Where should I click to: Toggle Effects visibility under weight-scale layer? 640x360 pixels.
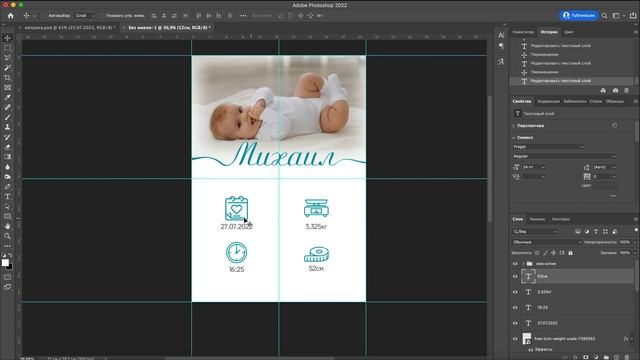click(530, 350)
